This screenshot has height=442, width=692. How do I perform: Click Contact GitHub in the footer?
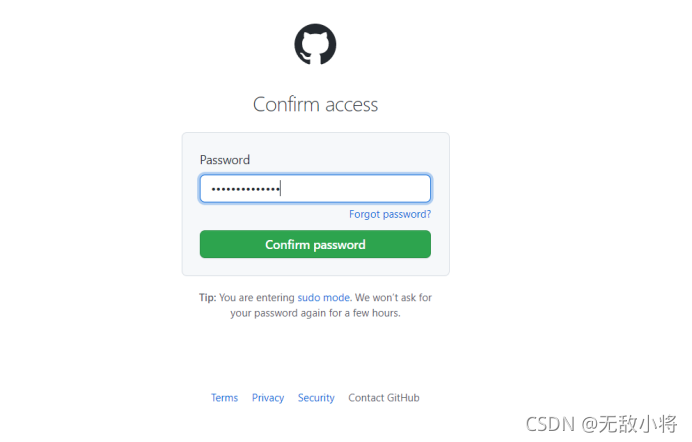(x=384, y=398)
